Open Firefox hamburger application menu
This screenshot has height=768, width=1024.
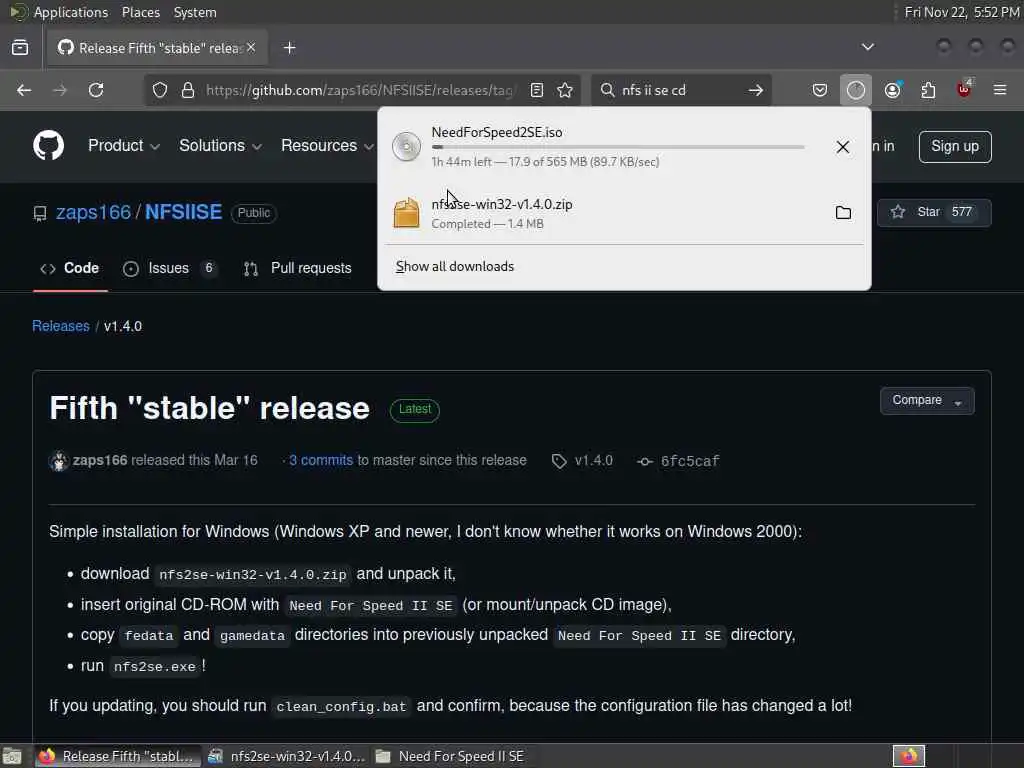(1000, 90)
